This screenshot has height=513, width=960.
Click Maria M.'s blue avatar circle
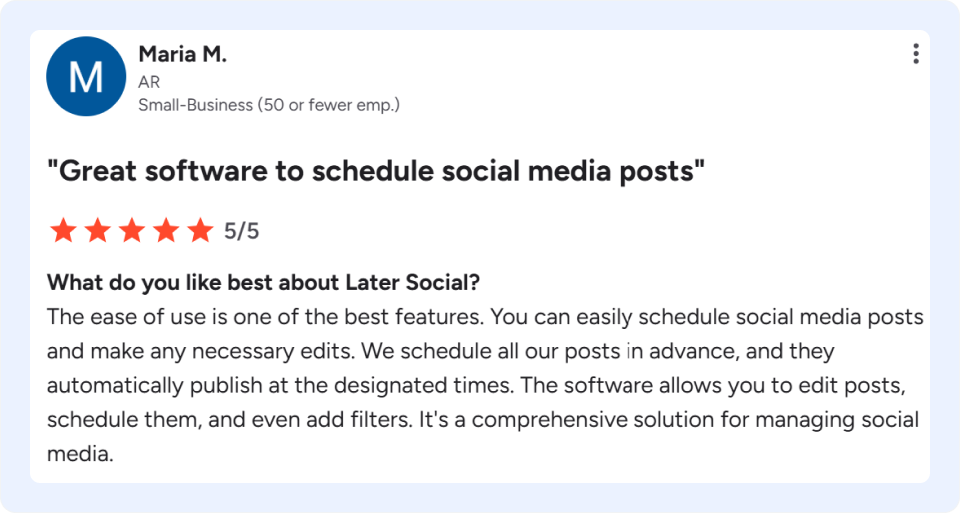pos(86,76)
